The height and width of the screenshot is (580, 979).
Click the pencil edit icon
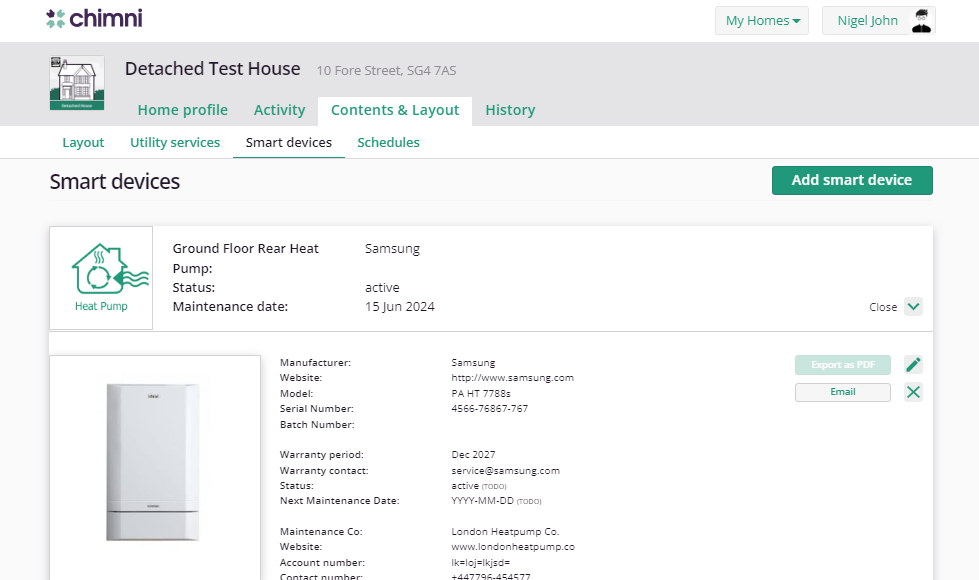point(913,365)
